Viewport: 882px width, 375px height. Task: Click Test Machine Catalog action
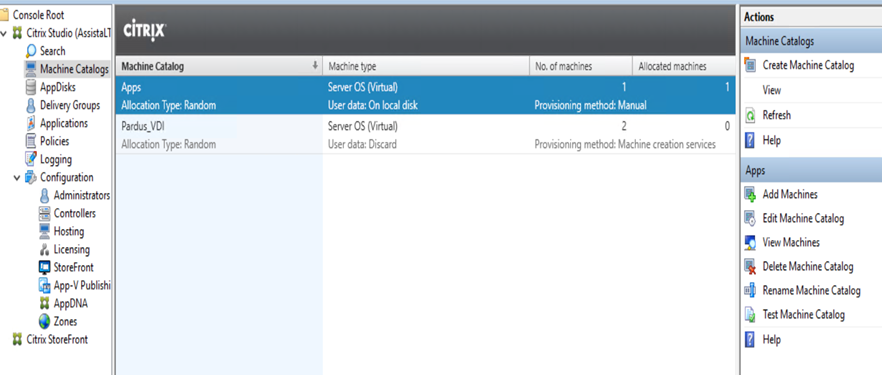click(804, 315)
